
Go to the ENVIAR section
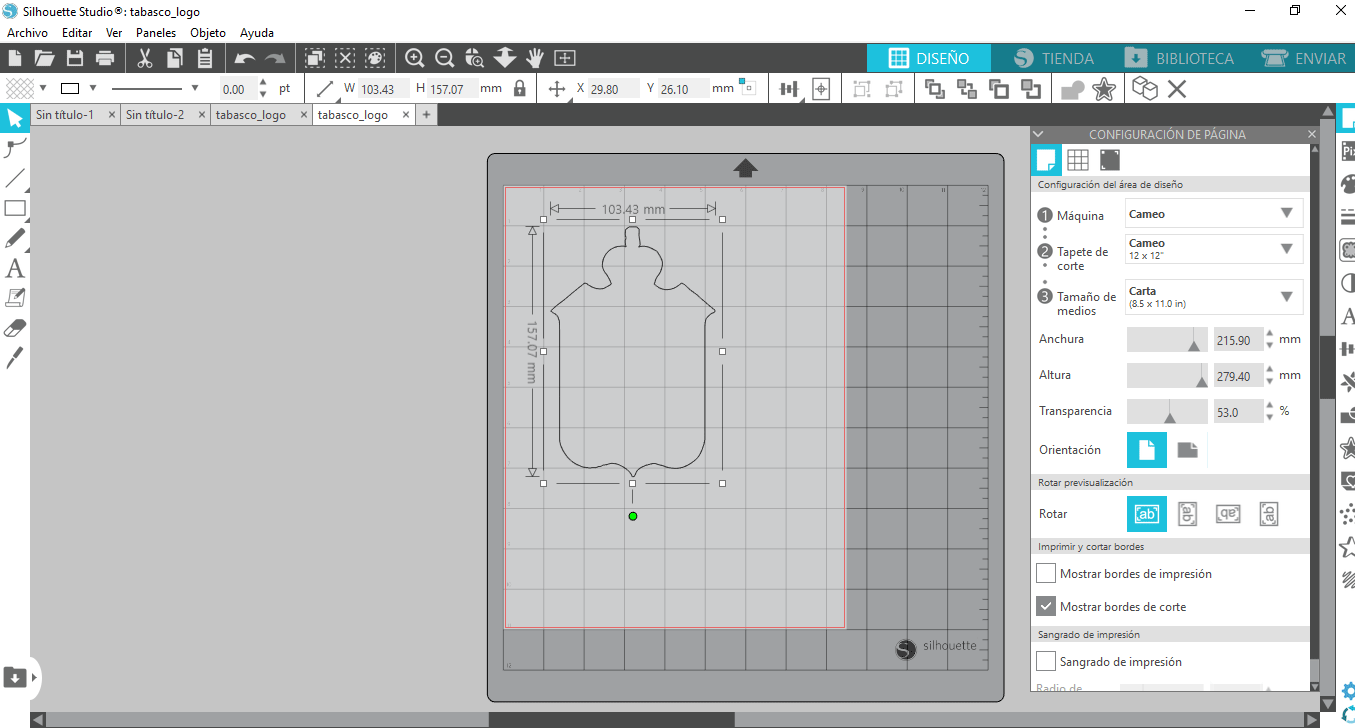[1304, 58]
